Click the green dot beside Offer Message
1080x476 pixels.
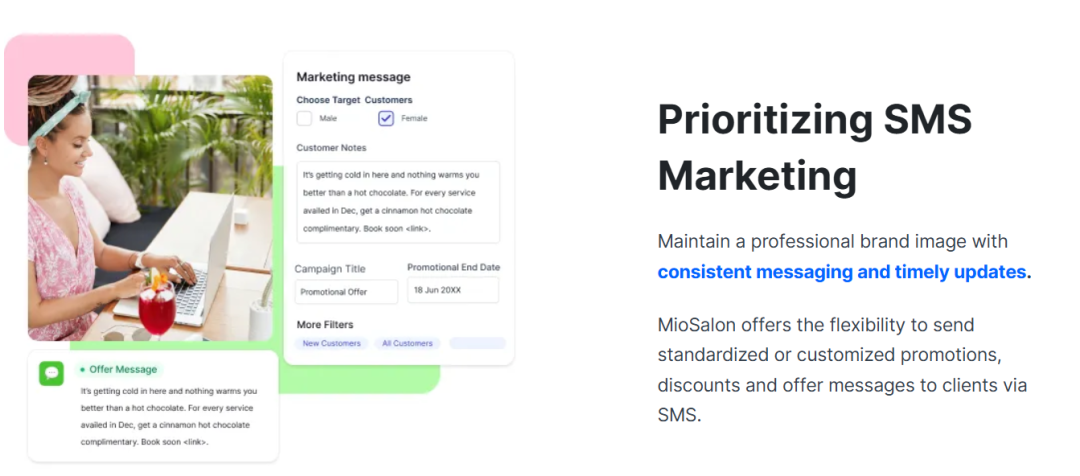[x=82, y=370]
